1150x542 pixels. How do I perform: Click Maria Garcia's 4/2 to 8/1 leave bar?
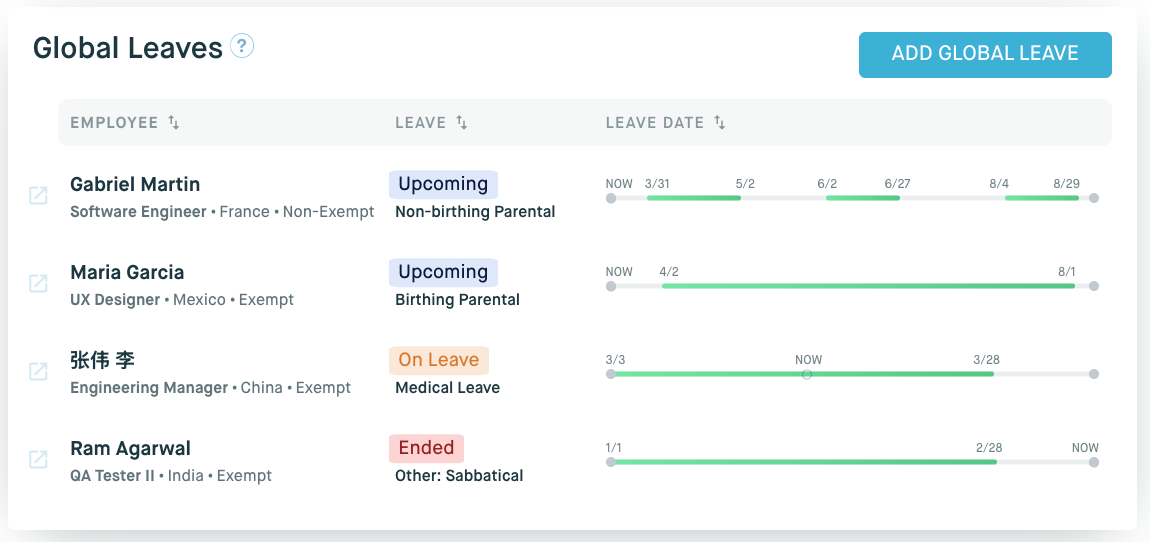pyautogui.click(x=868, y=286)
